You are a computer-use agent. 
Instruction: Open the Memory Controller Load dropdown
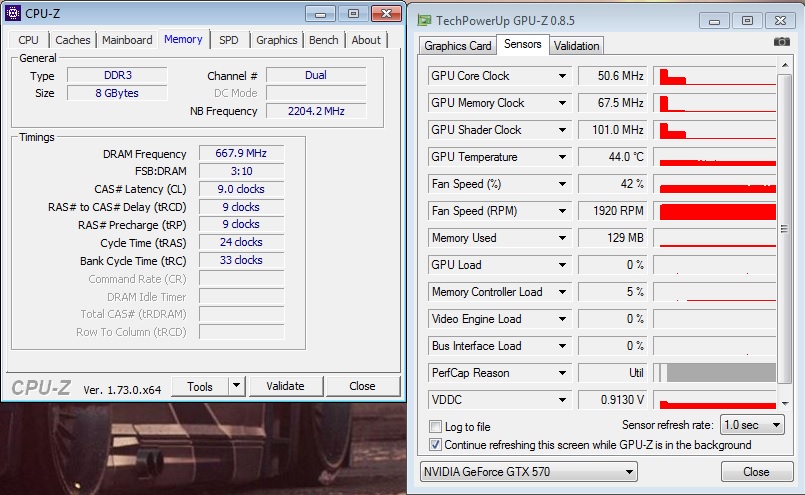(x=563, y=292)
